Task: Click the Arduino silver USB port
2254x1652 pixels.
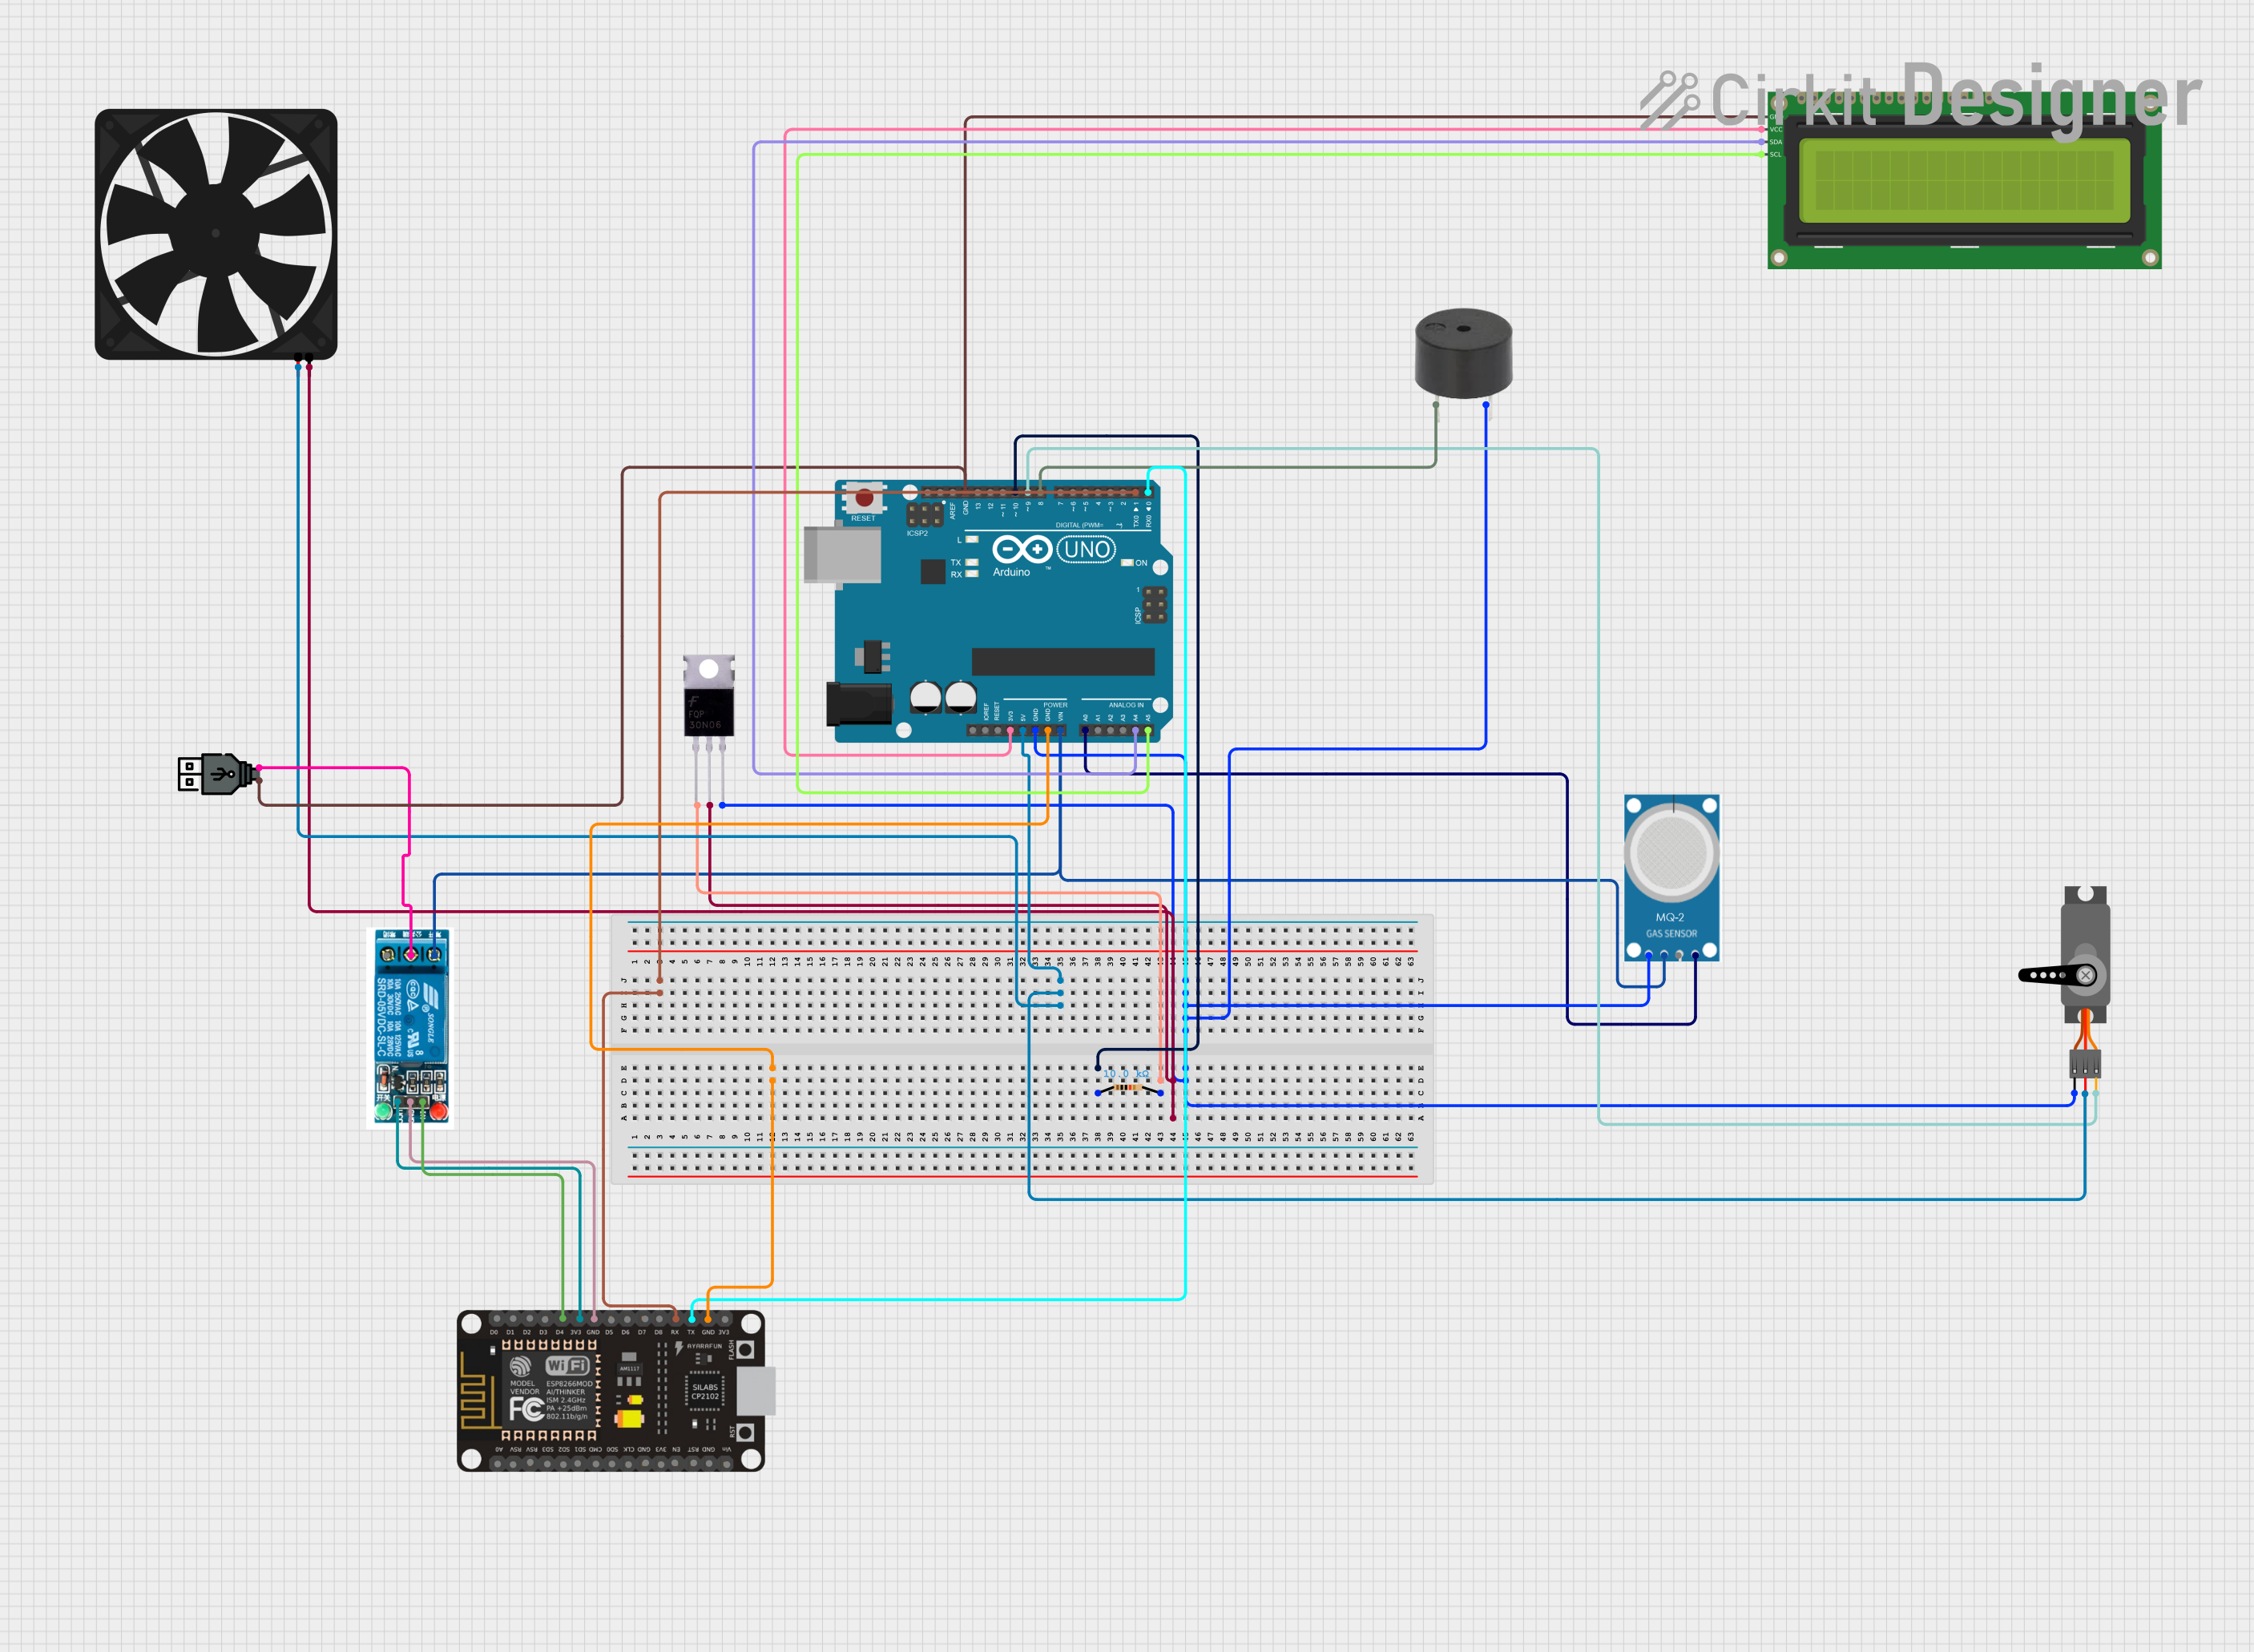Action: (x=842, y=554)
